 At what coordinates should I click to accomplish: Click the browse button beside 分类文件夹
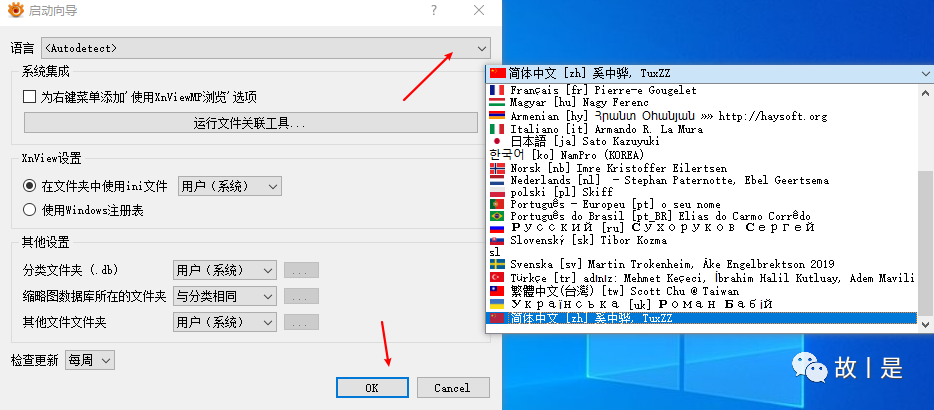[301, 270]
